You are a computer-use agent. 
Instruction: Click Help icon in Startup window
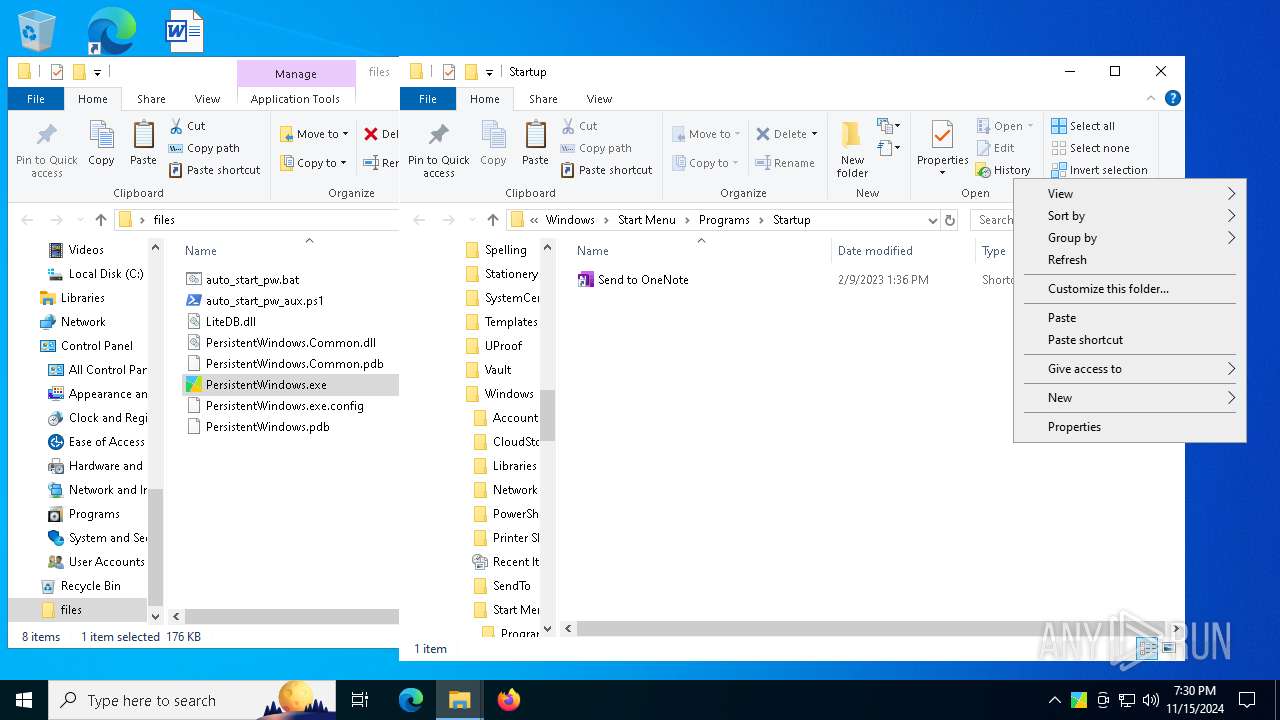coord(1173,98)
